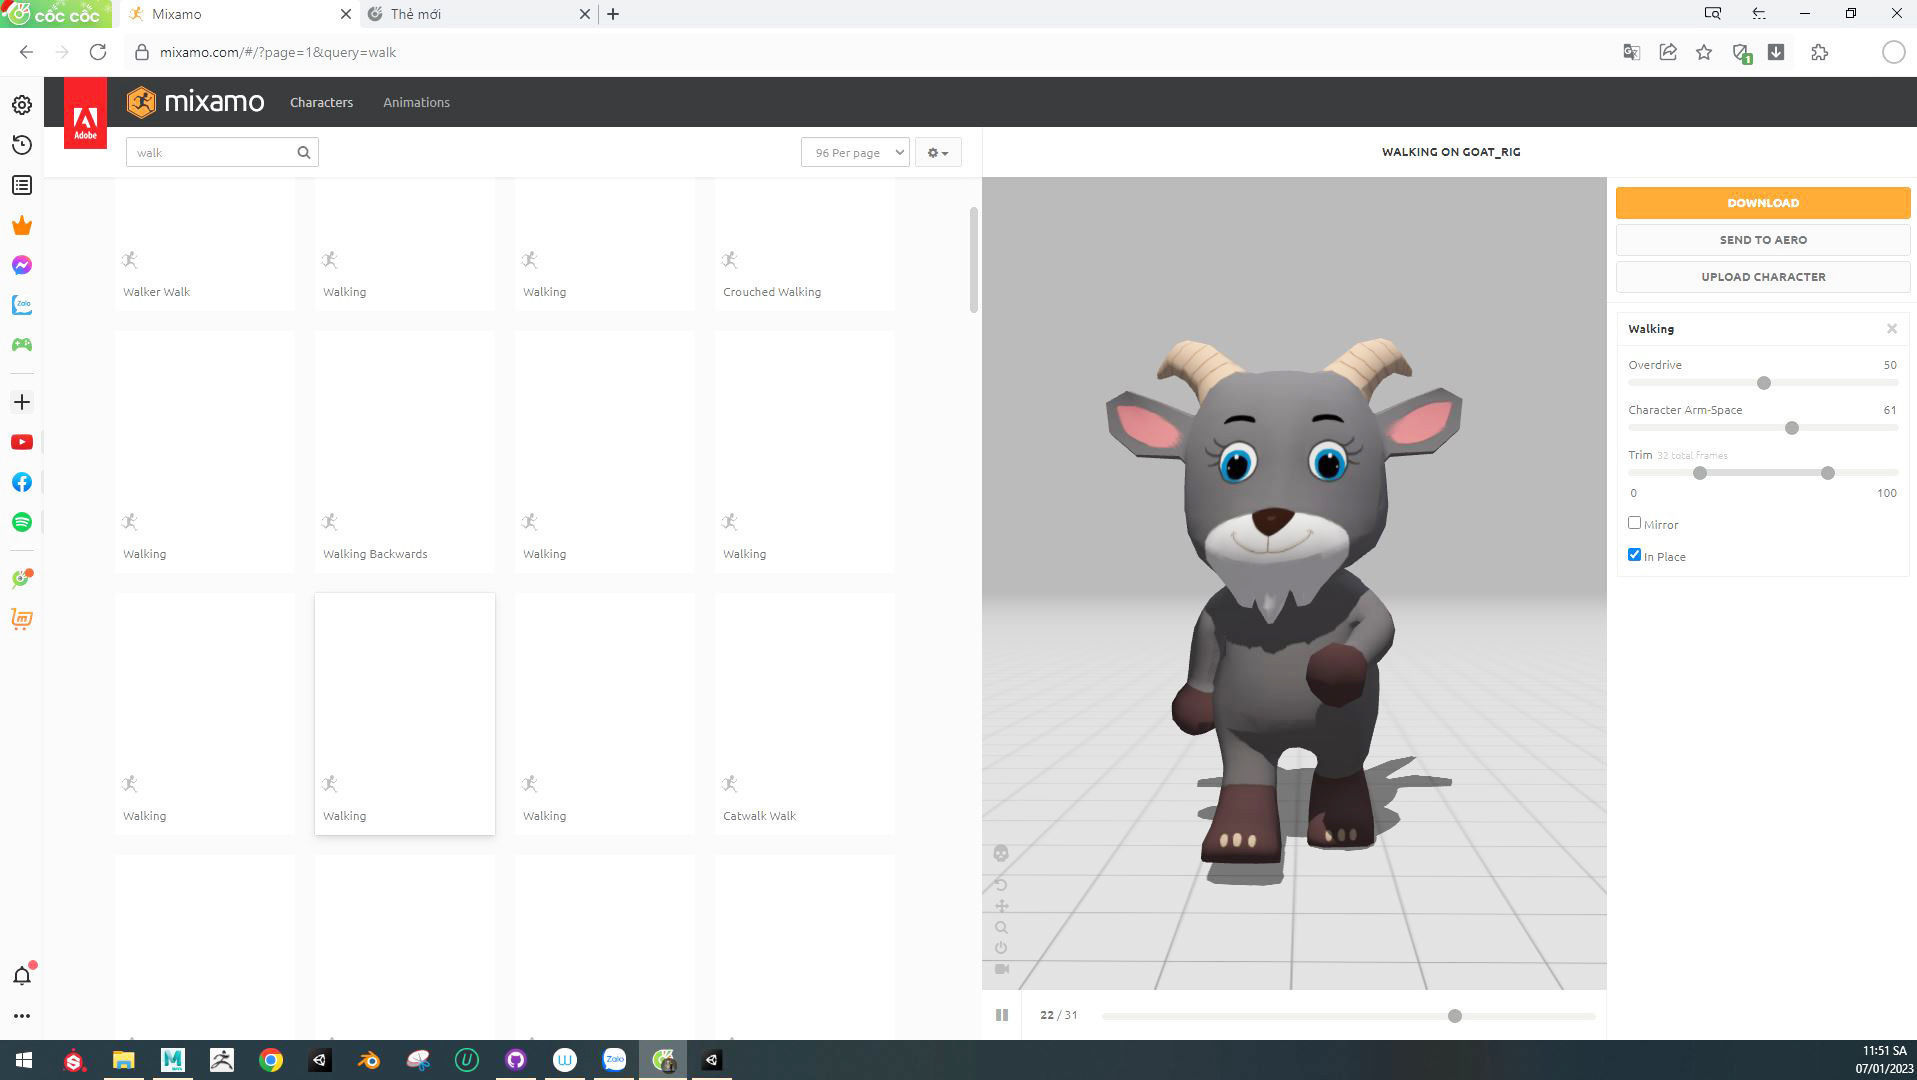The image size is (1917, 1080).
Task: Click the translate page icon
Action: [x=1631, y=52]
